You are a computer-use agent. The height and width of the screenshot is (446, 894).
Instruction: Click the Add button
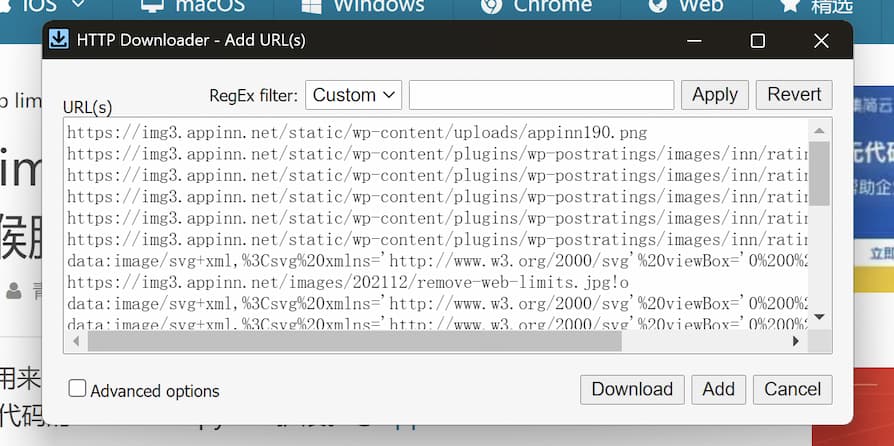[718, 389]
